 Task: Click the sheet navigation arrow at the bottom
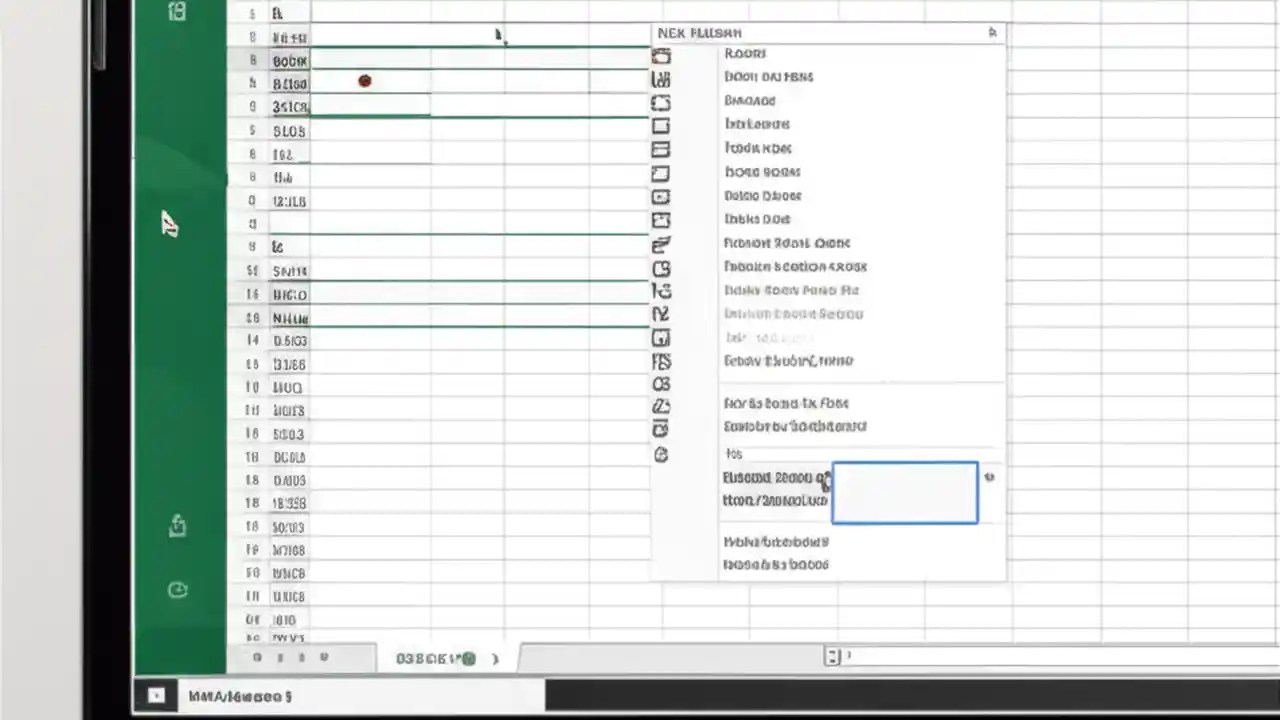point(494,658)
